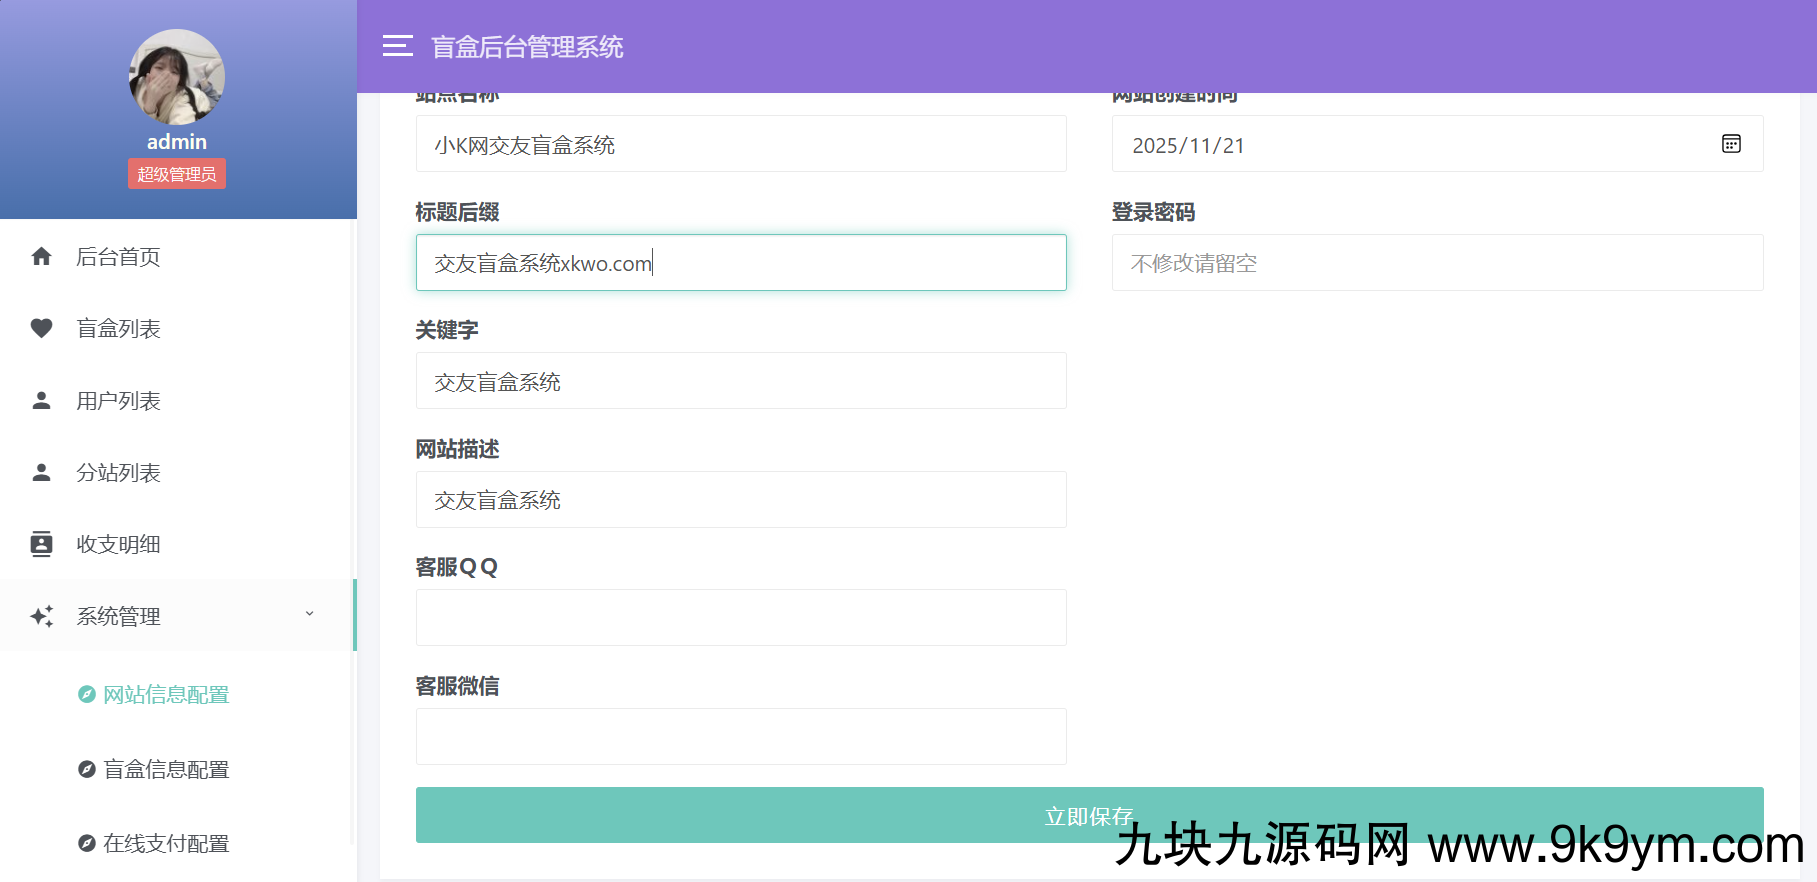Open 分站列表 menu item
The image size is (1817, 882).
pos(177,473)
